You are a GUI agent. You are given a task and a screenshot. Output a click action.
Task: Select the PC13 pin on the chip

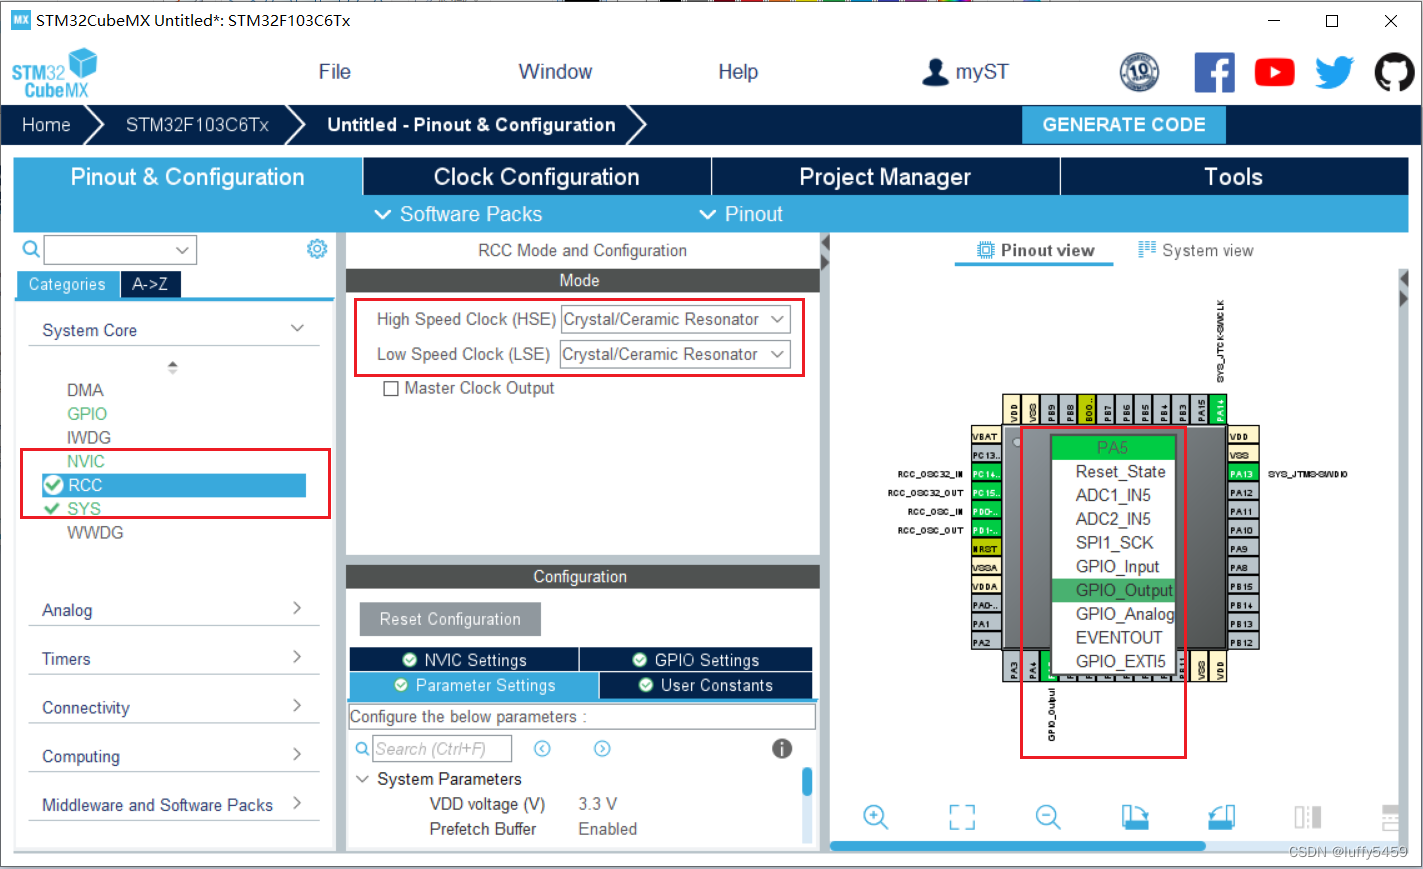986,455
